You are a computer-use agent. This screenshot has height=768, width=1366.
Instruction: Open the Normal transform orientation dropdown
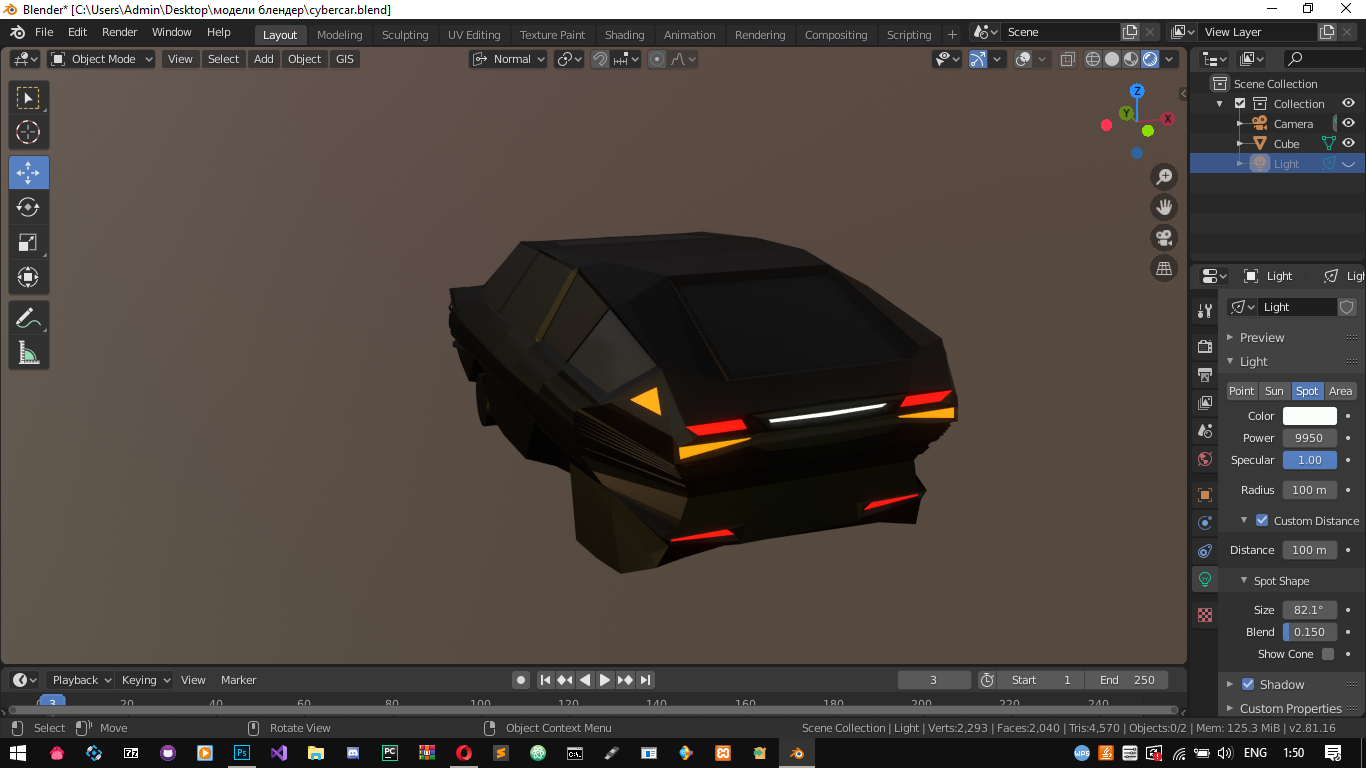[x=510, y=59]
